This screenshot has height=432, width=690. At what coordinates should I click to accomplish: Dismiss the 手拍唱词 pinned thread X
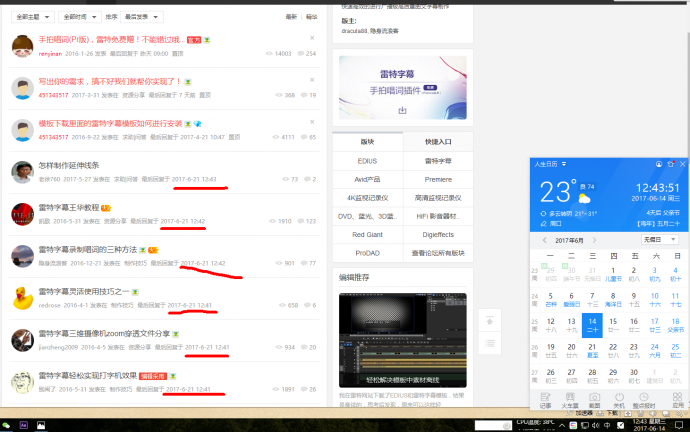click(x=312, y=38)
